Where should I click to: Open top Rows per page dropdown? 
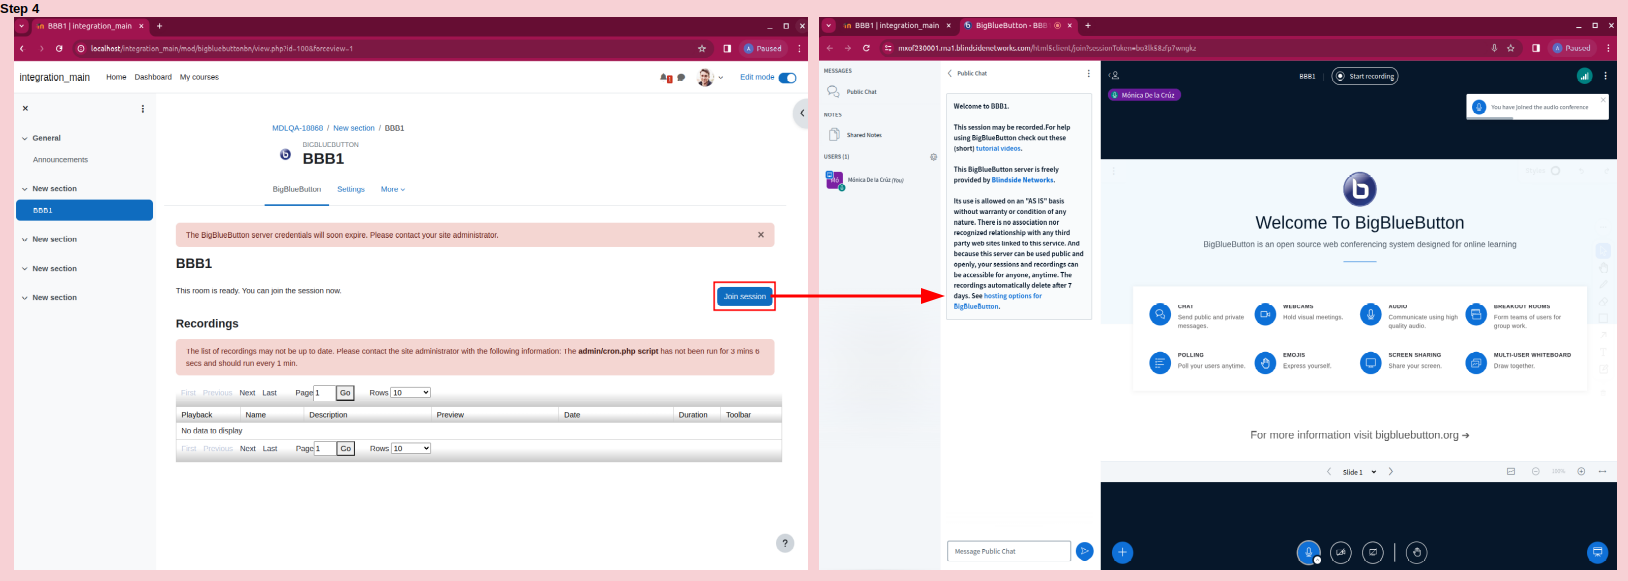pos(411,393)
